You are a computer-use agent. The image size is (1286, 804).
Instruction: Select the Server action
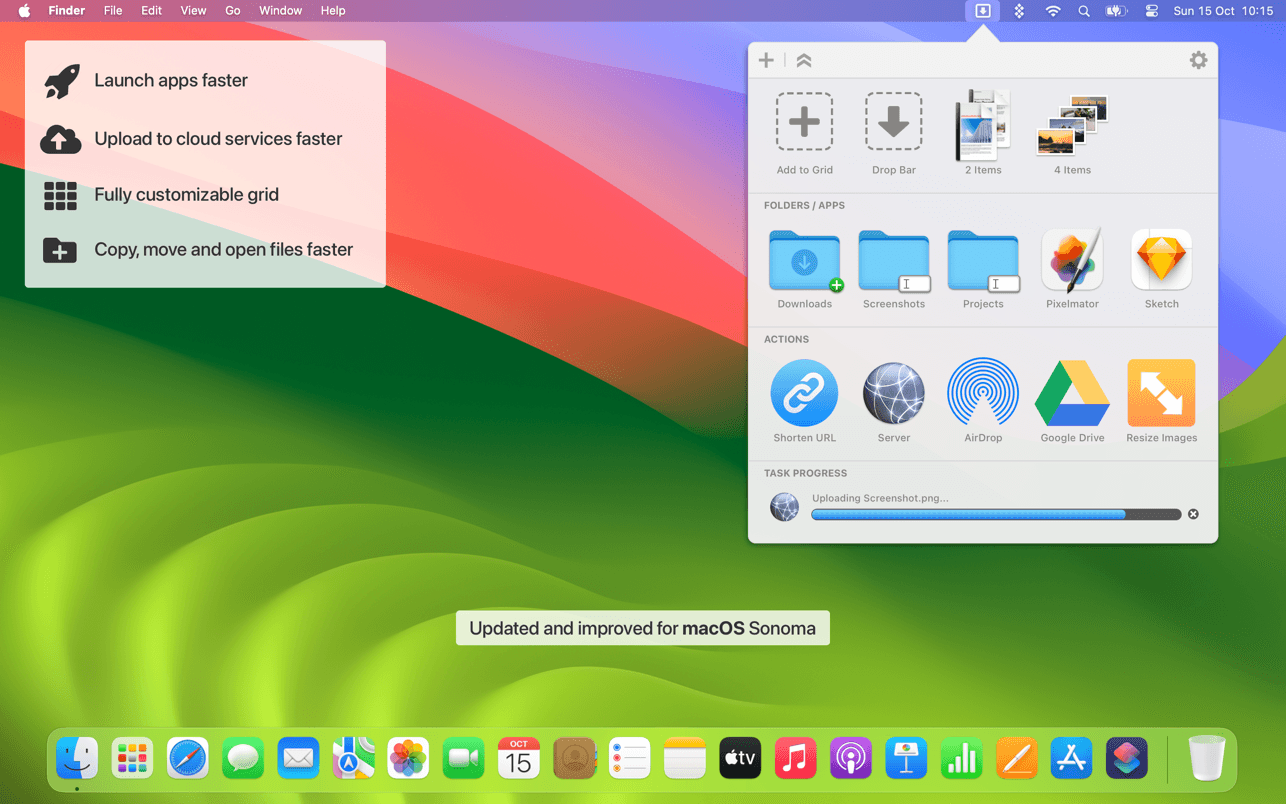pos(893,393)
